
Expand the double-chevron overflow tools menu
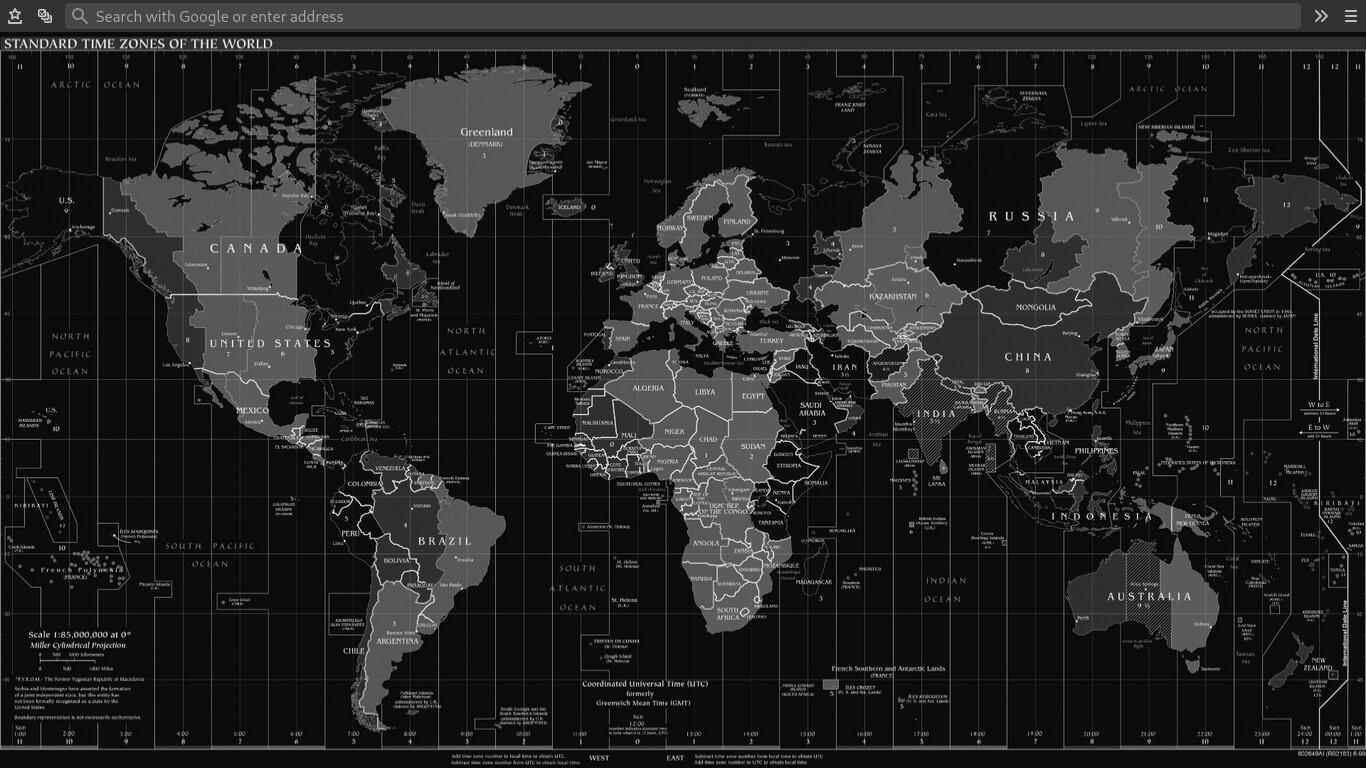click(1321, 16)
